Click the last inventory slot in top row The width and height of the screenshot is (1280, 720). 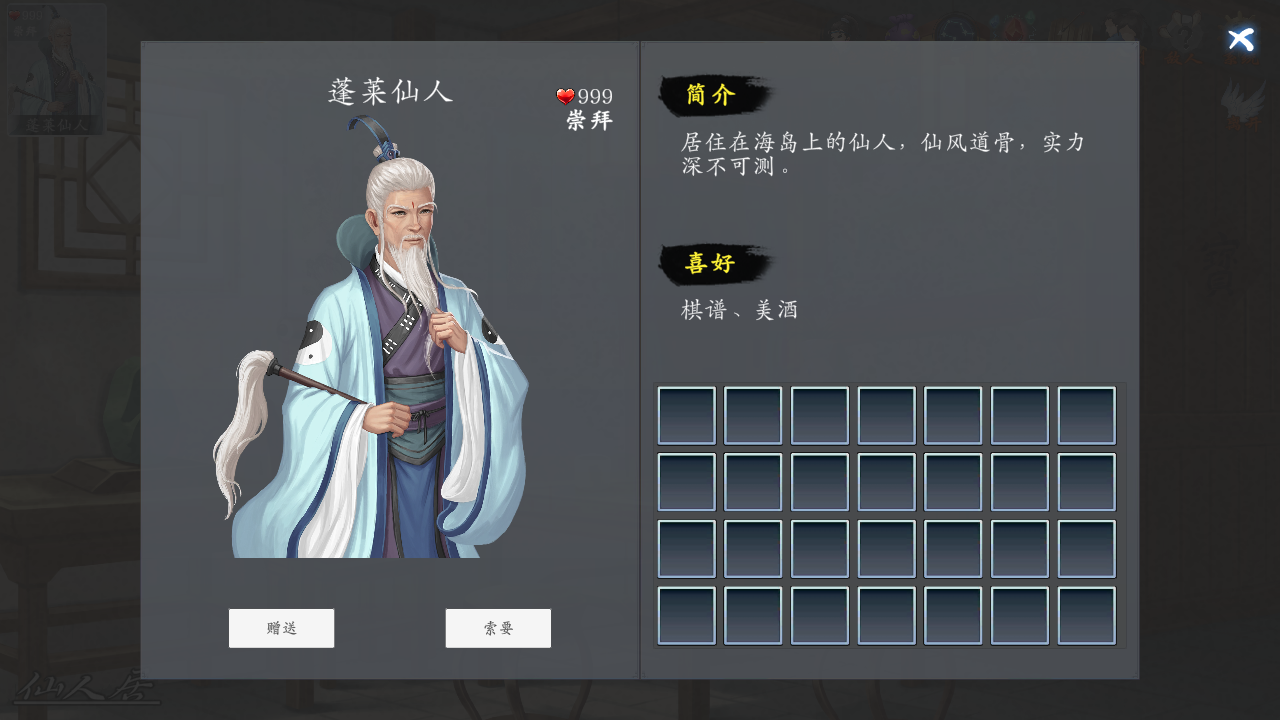pos(1087,415)
